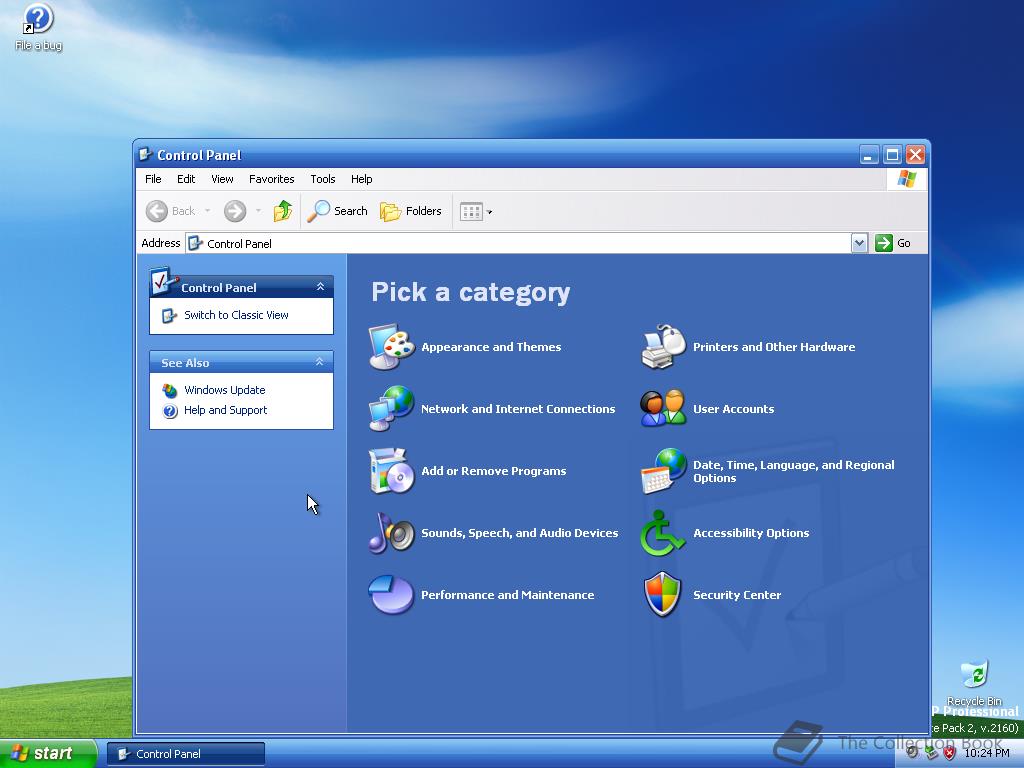
Task: Click the Control Panel icon in title bar
Action: pos(146,155)
